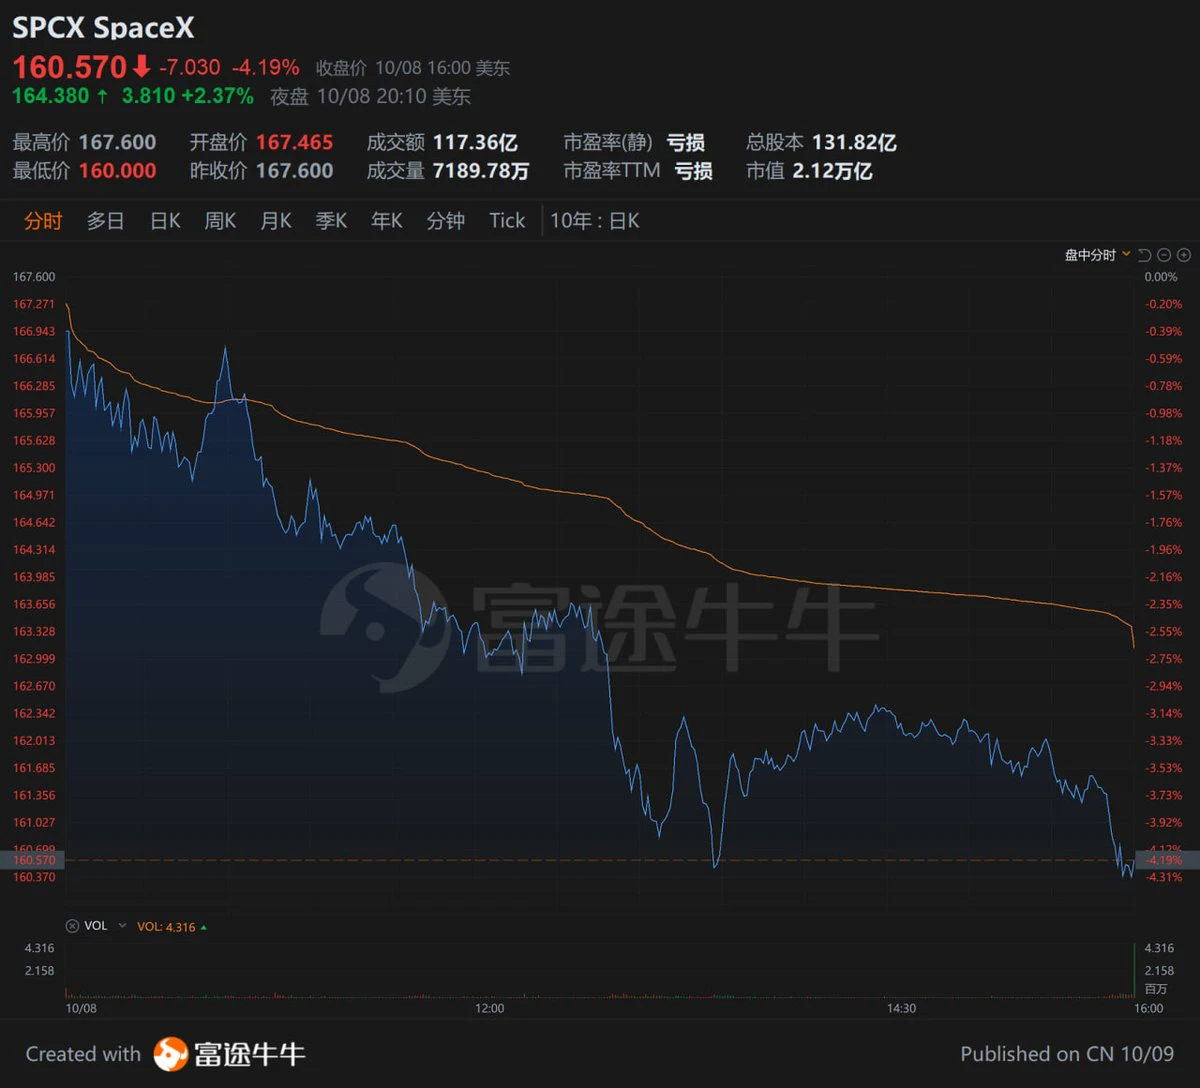
Task: Switch to the 分时 tab
Action: click(x=43, y=221)
